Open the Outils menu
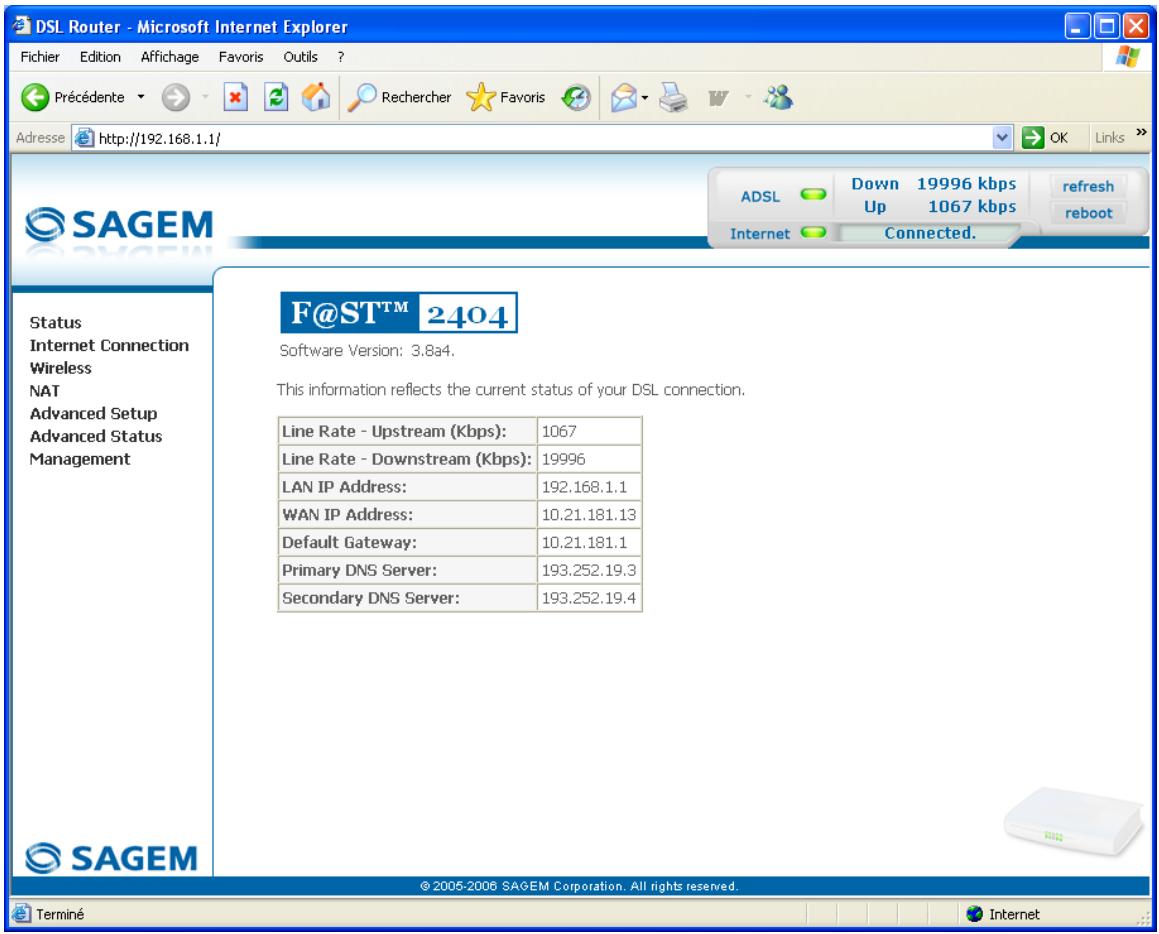Viewport: 1159px width, 934px height. [x=300, y=57]
